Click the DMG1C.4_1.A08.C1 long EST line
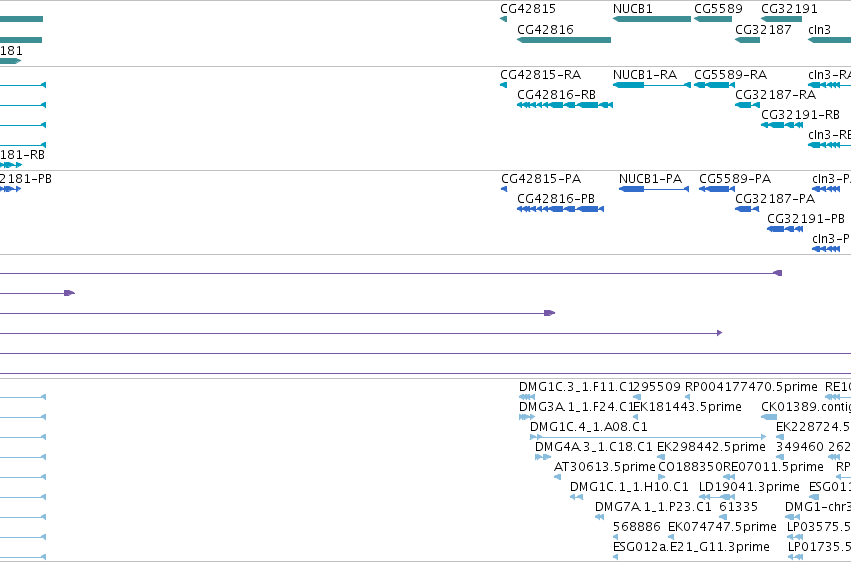The height and width of the screenshot is (562, 851). tap(648, 437)
